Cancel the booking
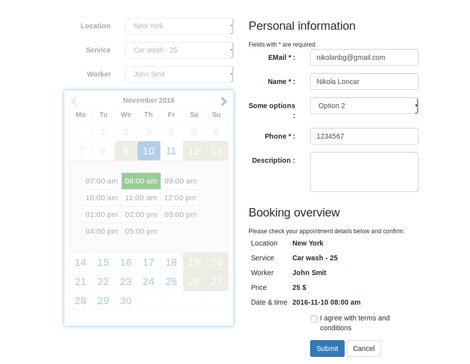Viewport: 470px width, 364px height. [364, 348]
